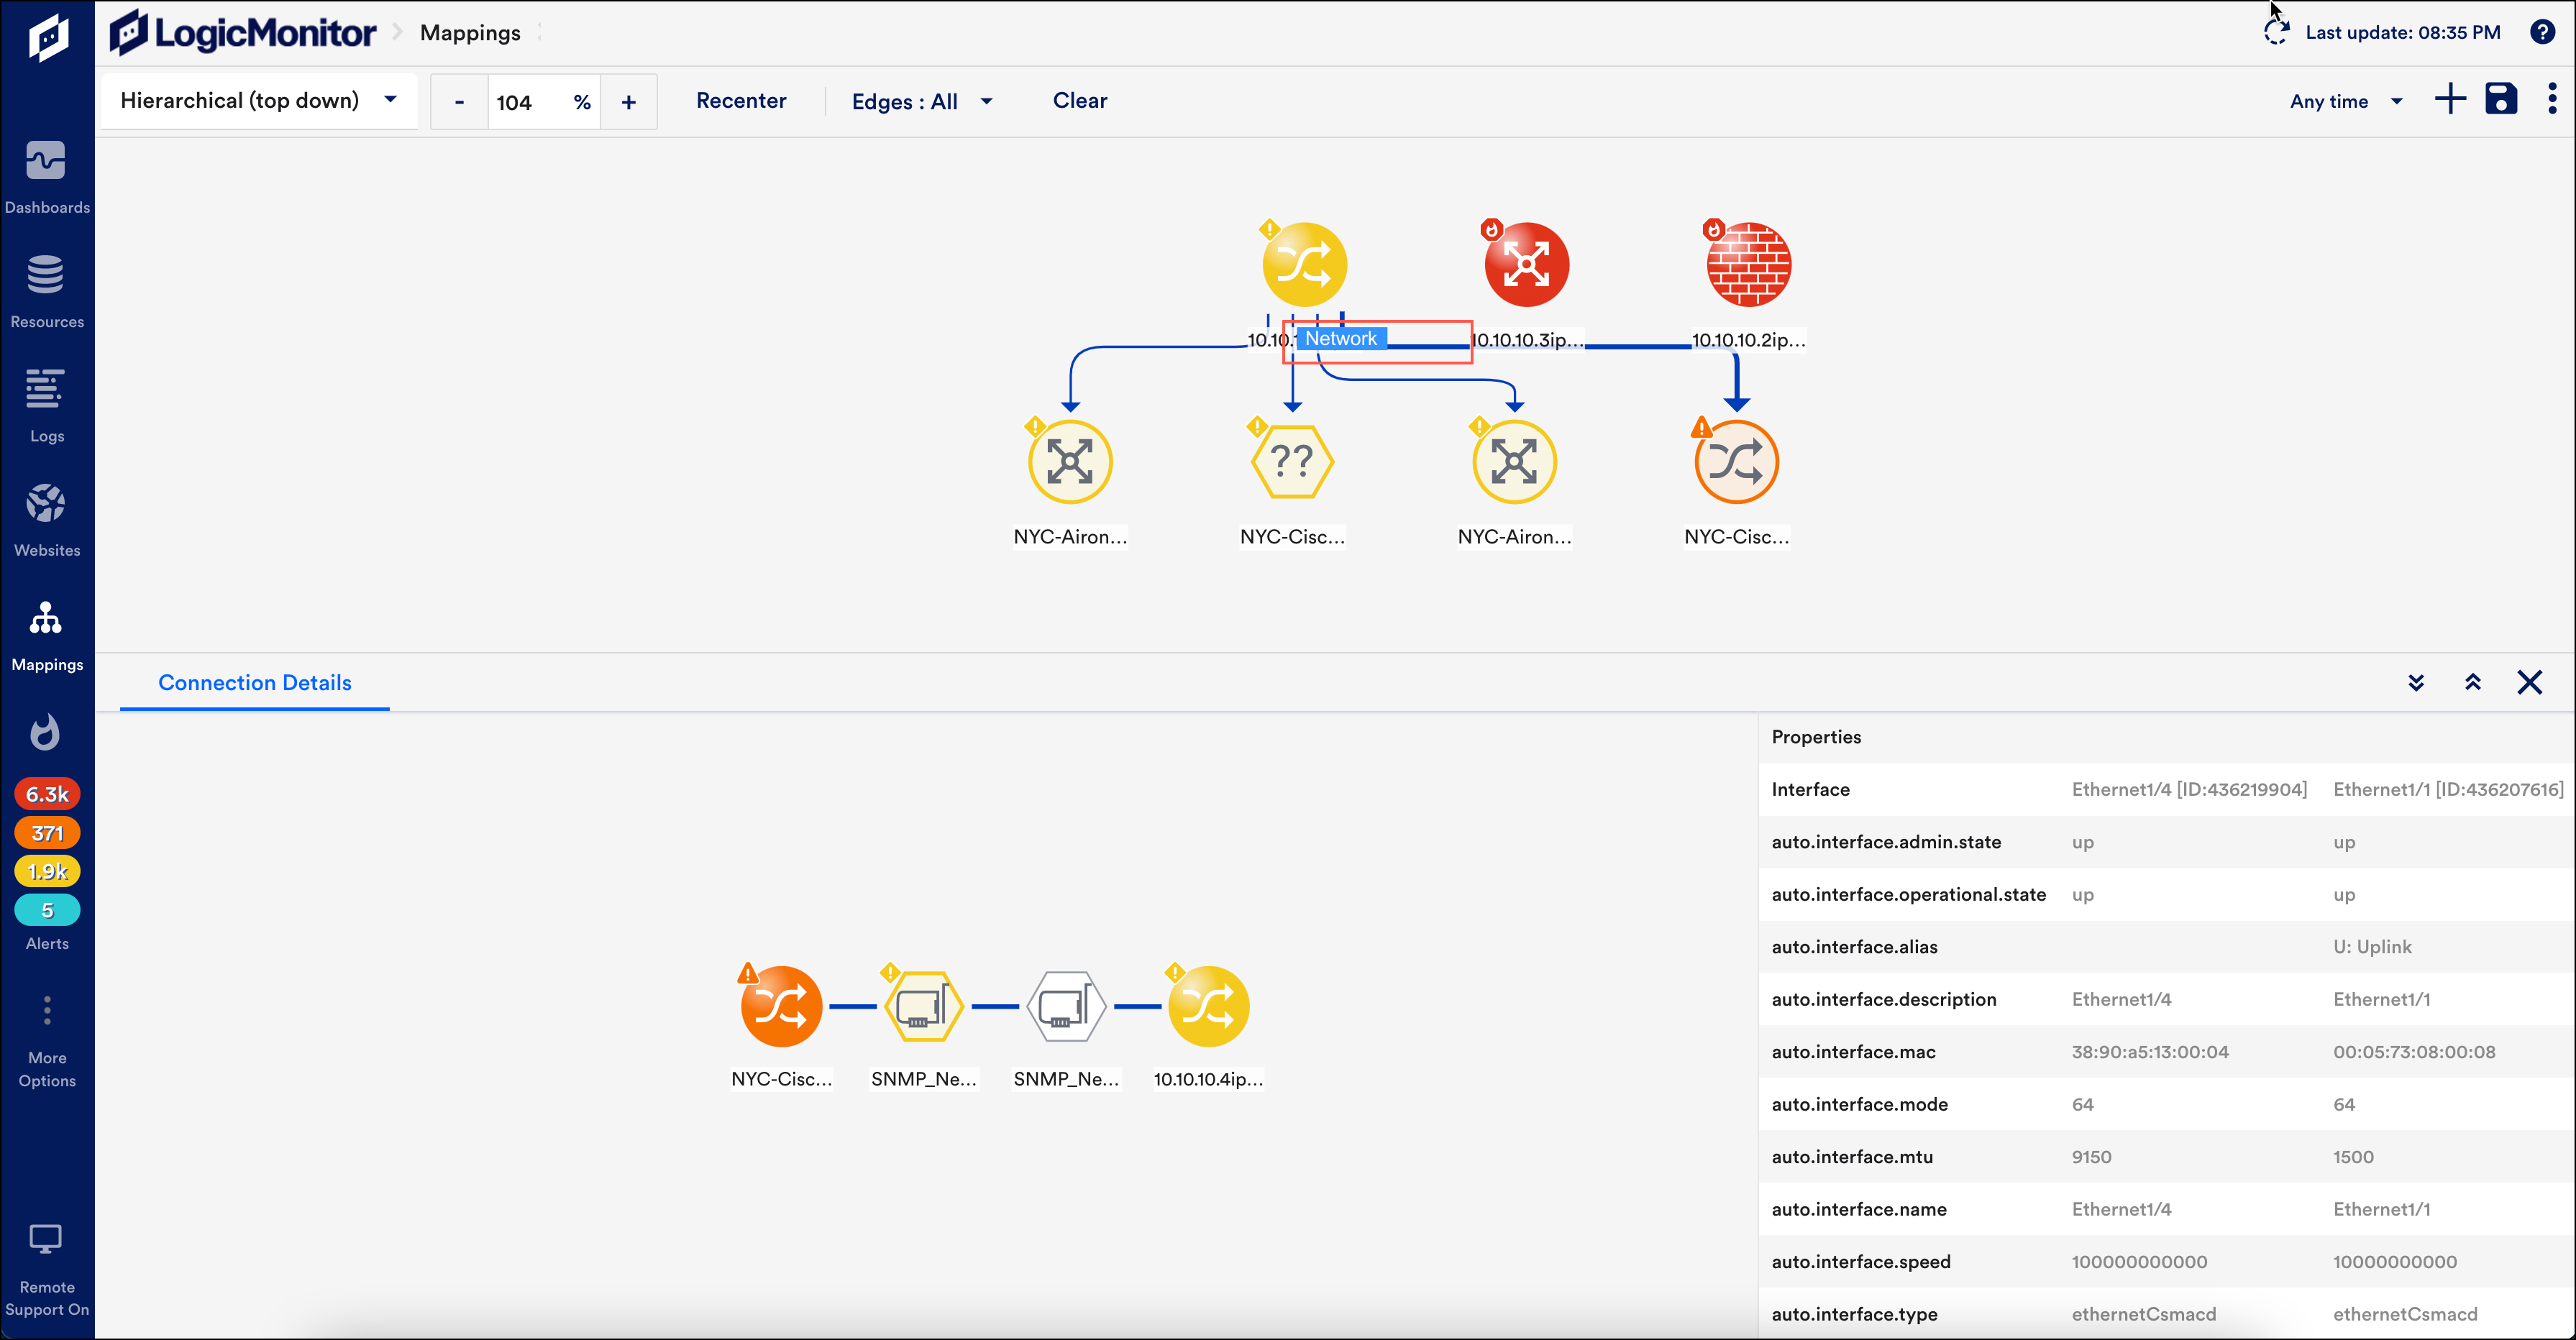2576x1340 pixels.
Task: Select the red firewall node 10.10.10.2
Action: pos(1748,264)
